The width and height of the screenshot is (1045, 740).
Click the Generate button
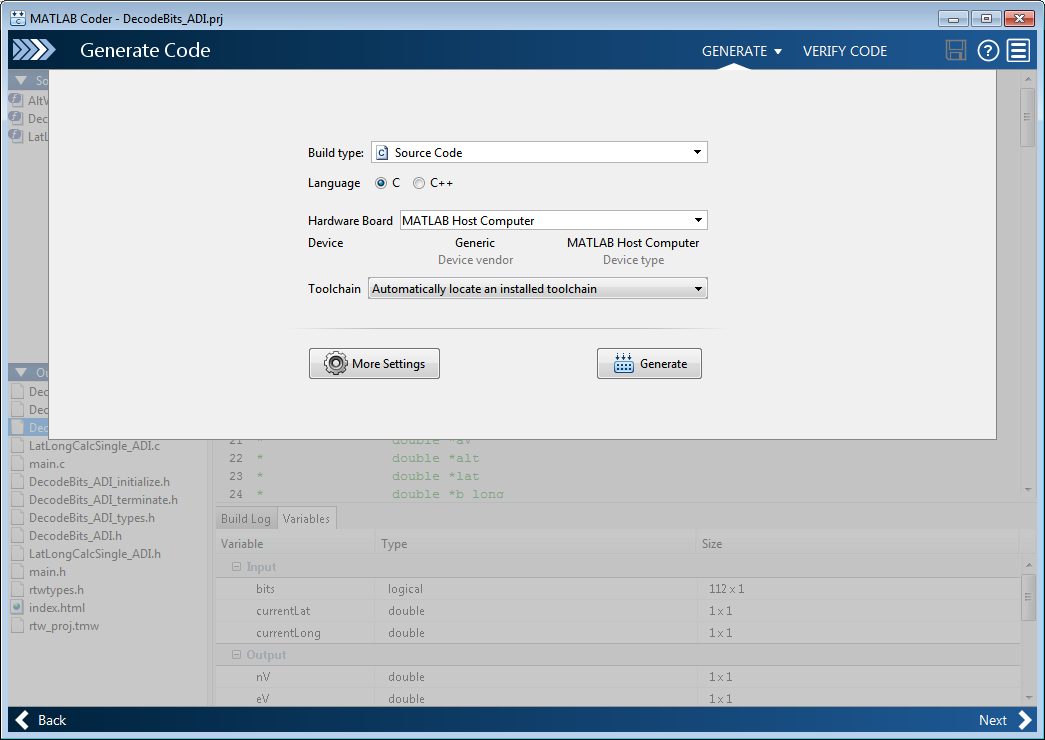[649, 363]
